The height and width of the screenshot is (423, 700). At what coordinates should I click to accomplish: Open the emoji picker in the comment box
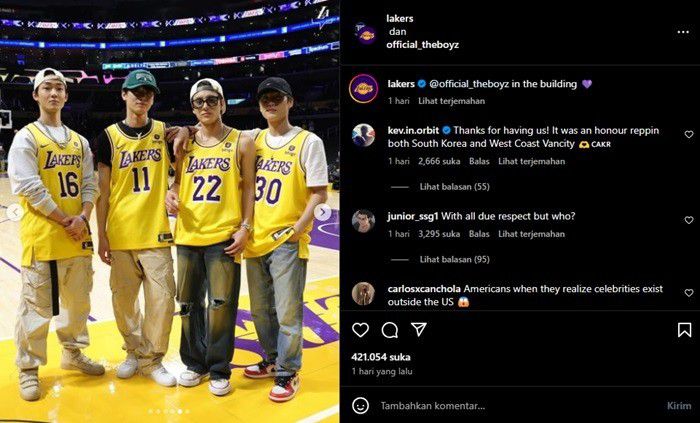pyautogui.click(x=361, y=405)
